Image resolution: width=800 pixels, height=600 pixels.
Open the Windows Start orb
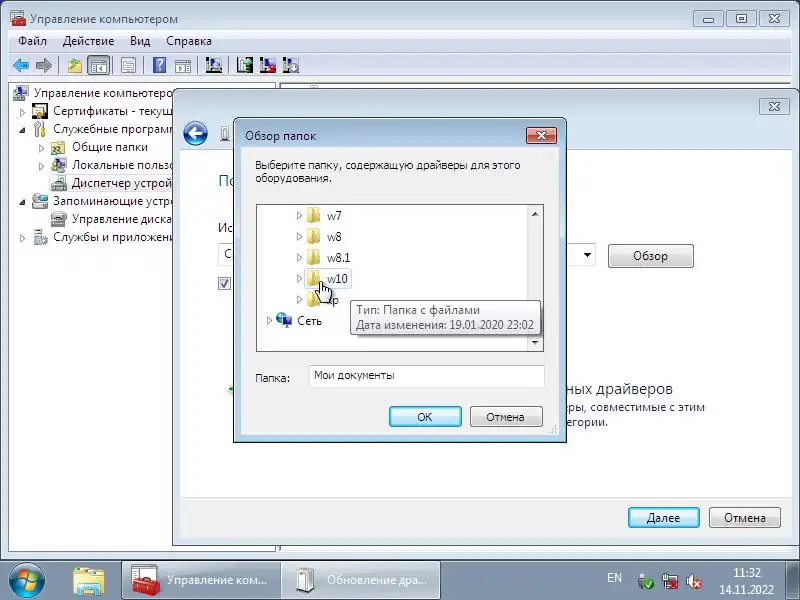27,581
